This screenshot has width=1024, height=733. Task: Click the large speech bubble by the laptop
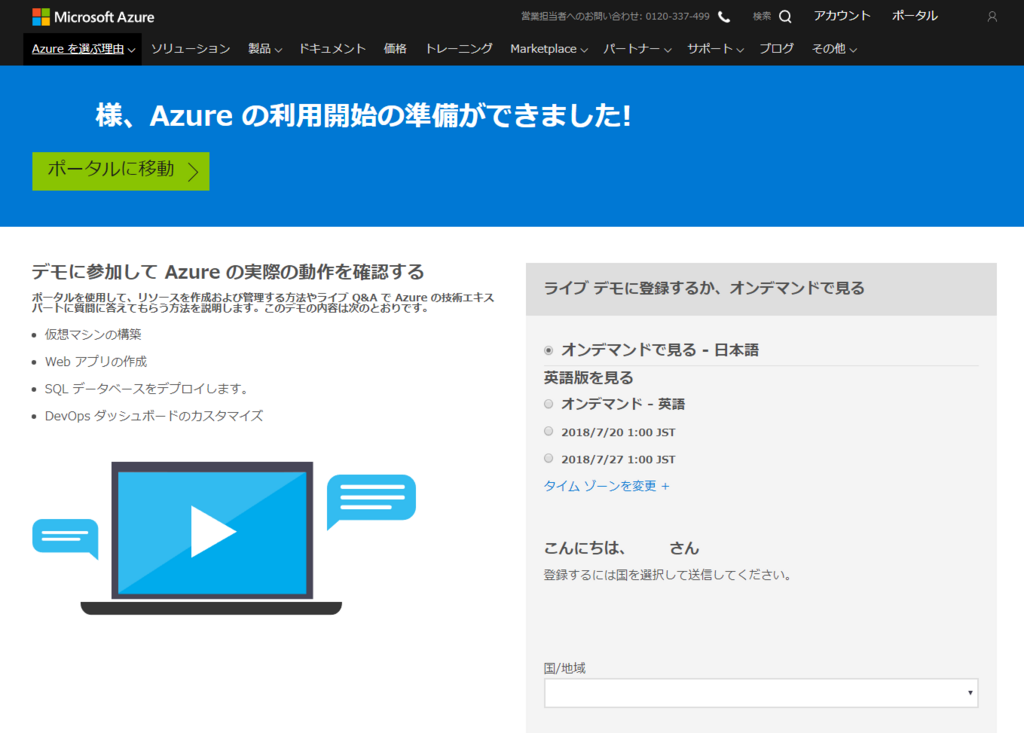click(x=371, y=500)
